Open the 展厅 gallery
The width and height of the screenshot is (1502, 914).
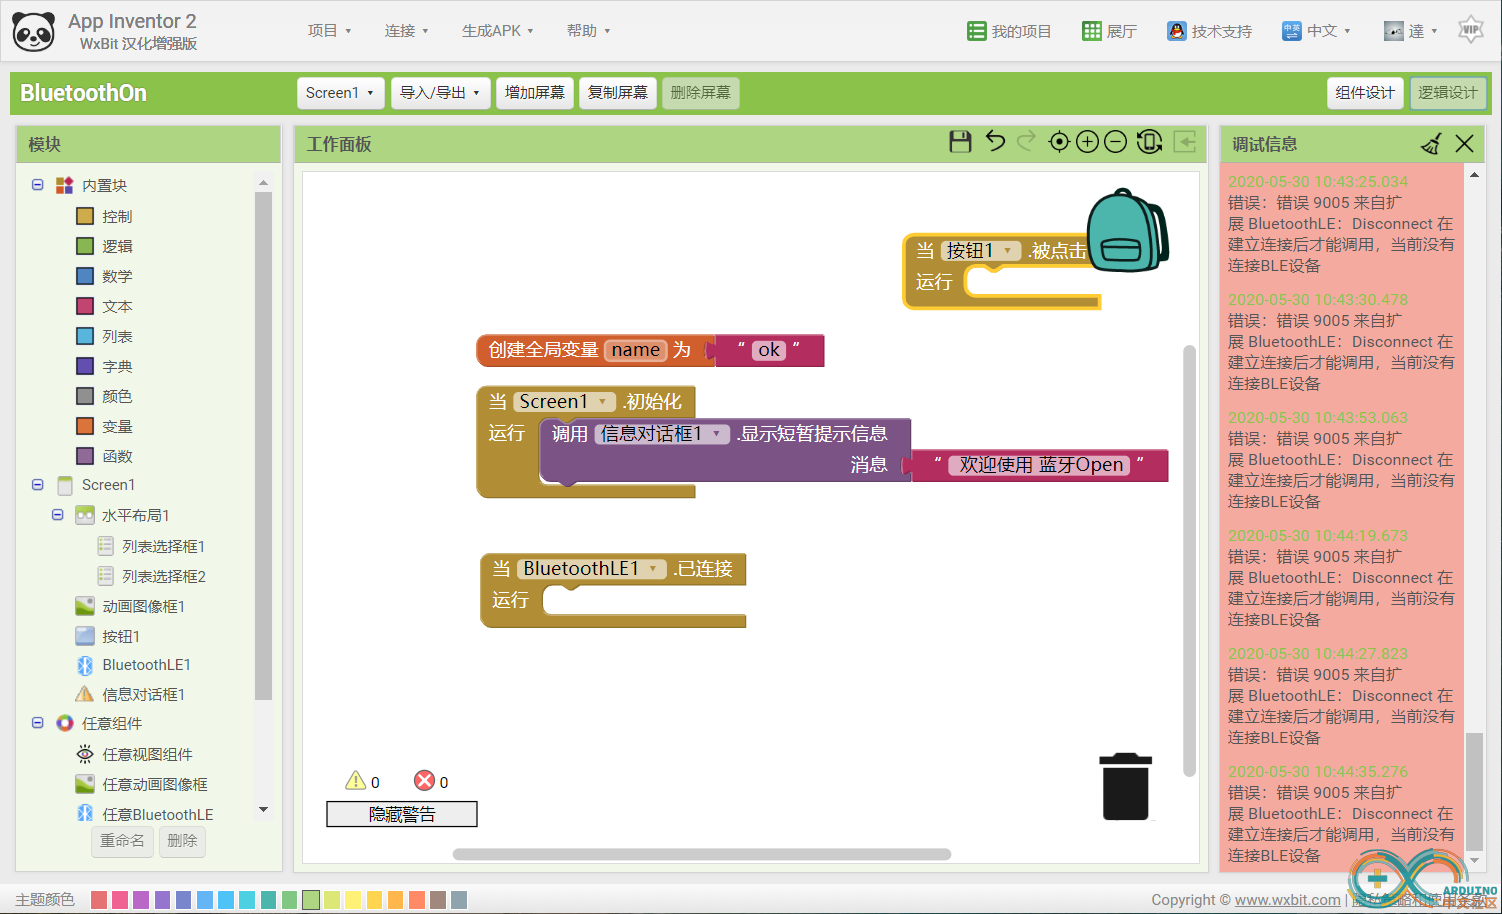point(1110,31)
